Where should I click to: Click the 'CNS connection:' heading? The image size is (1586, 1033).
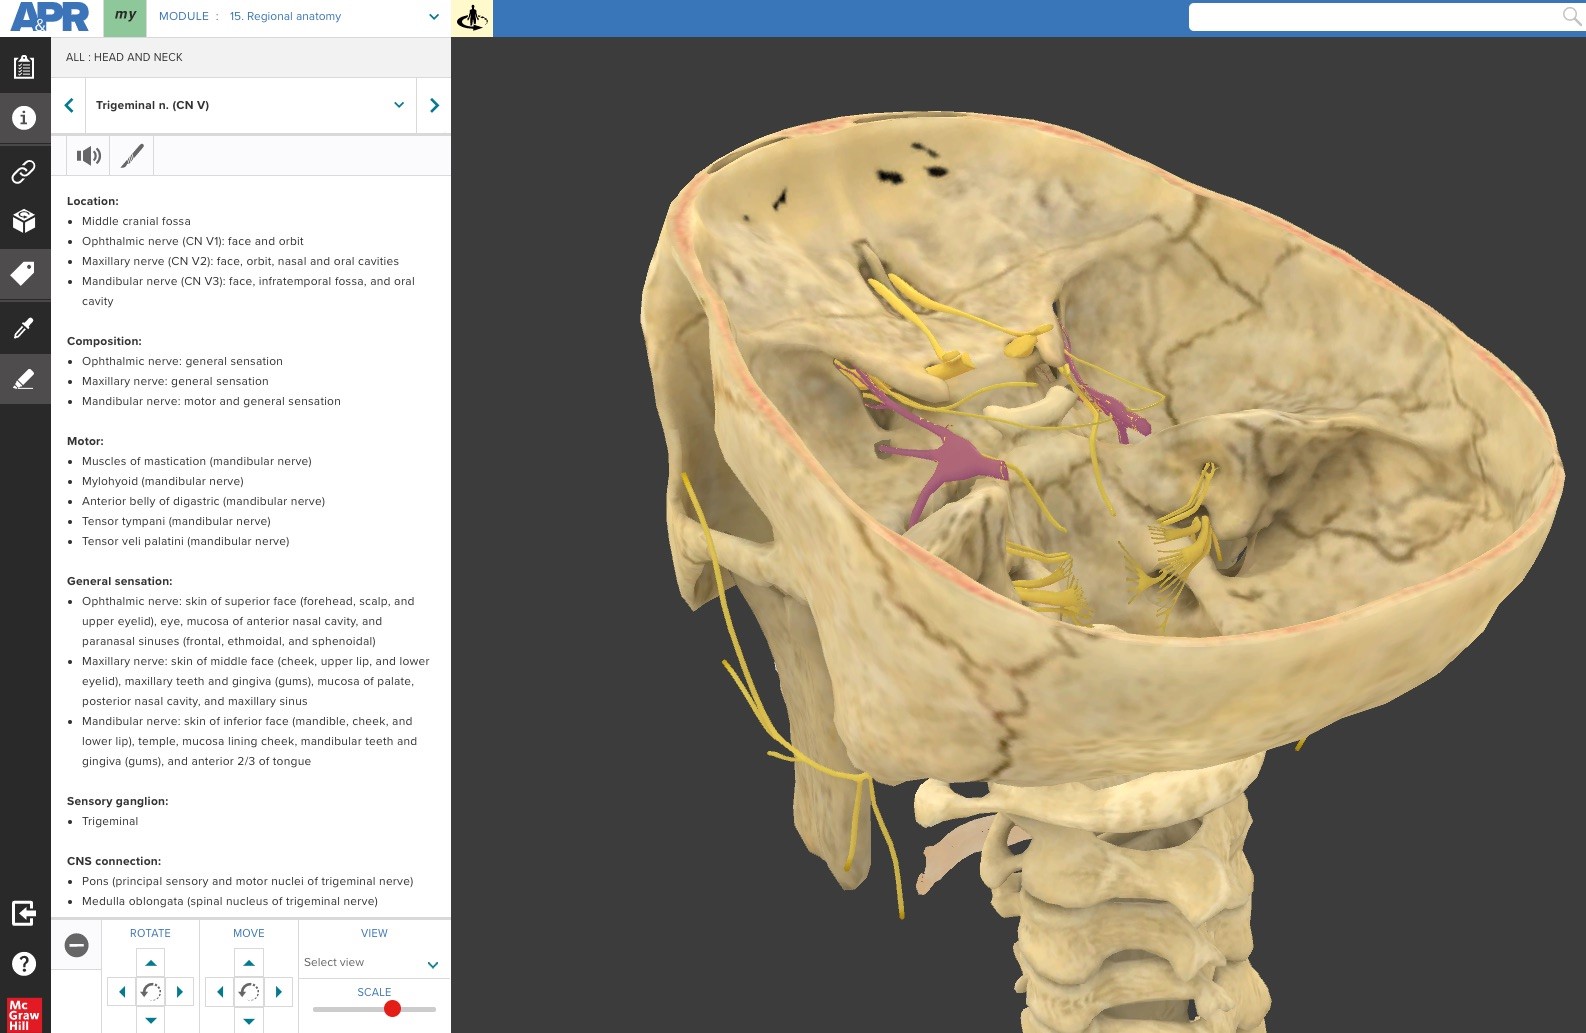tap(114, 861)
